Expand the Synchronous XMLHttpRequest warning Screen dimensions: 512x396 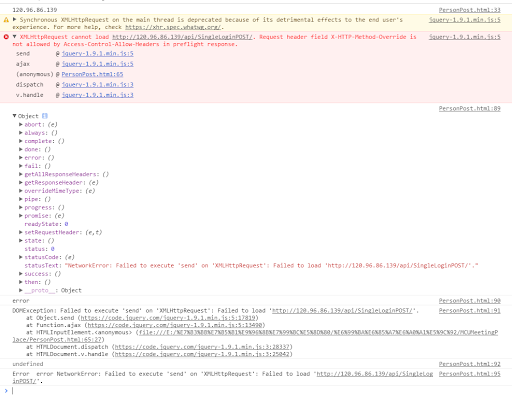click(x=15, y=20)
